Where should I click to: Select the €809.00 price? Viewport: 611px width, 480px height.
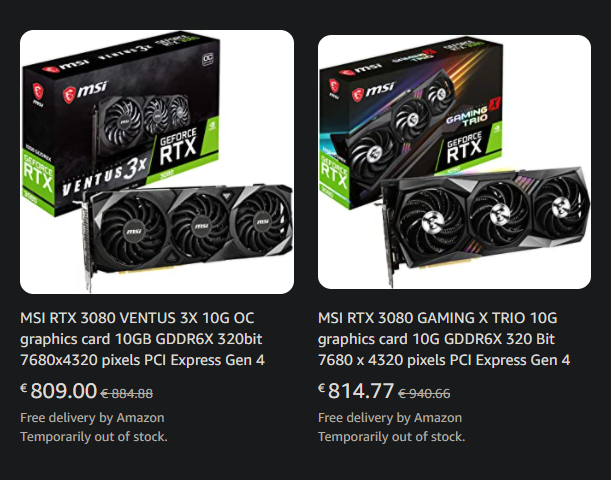tap(58, 390)
